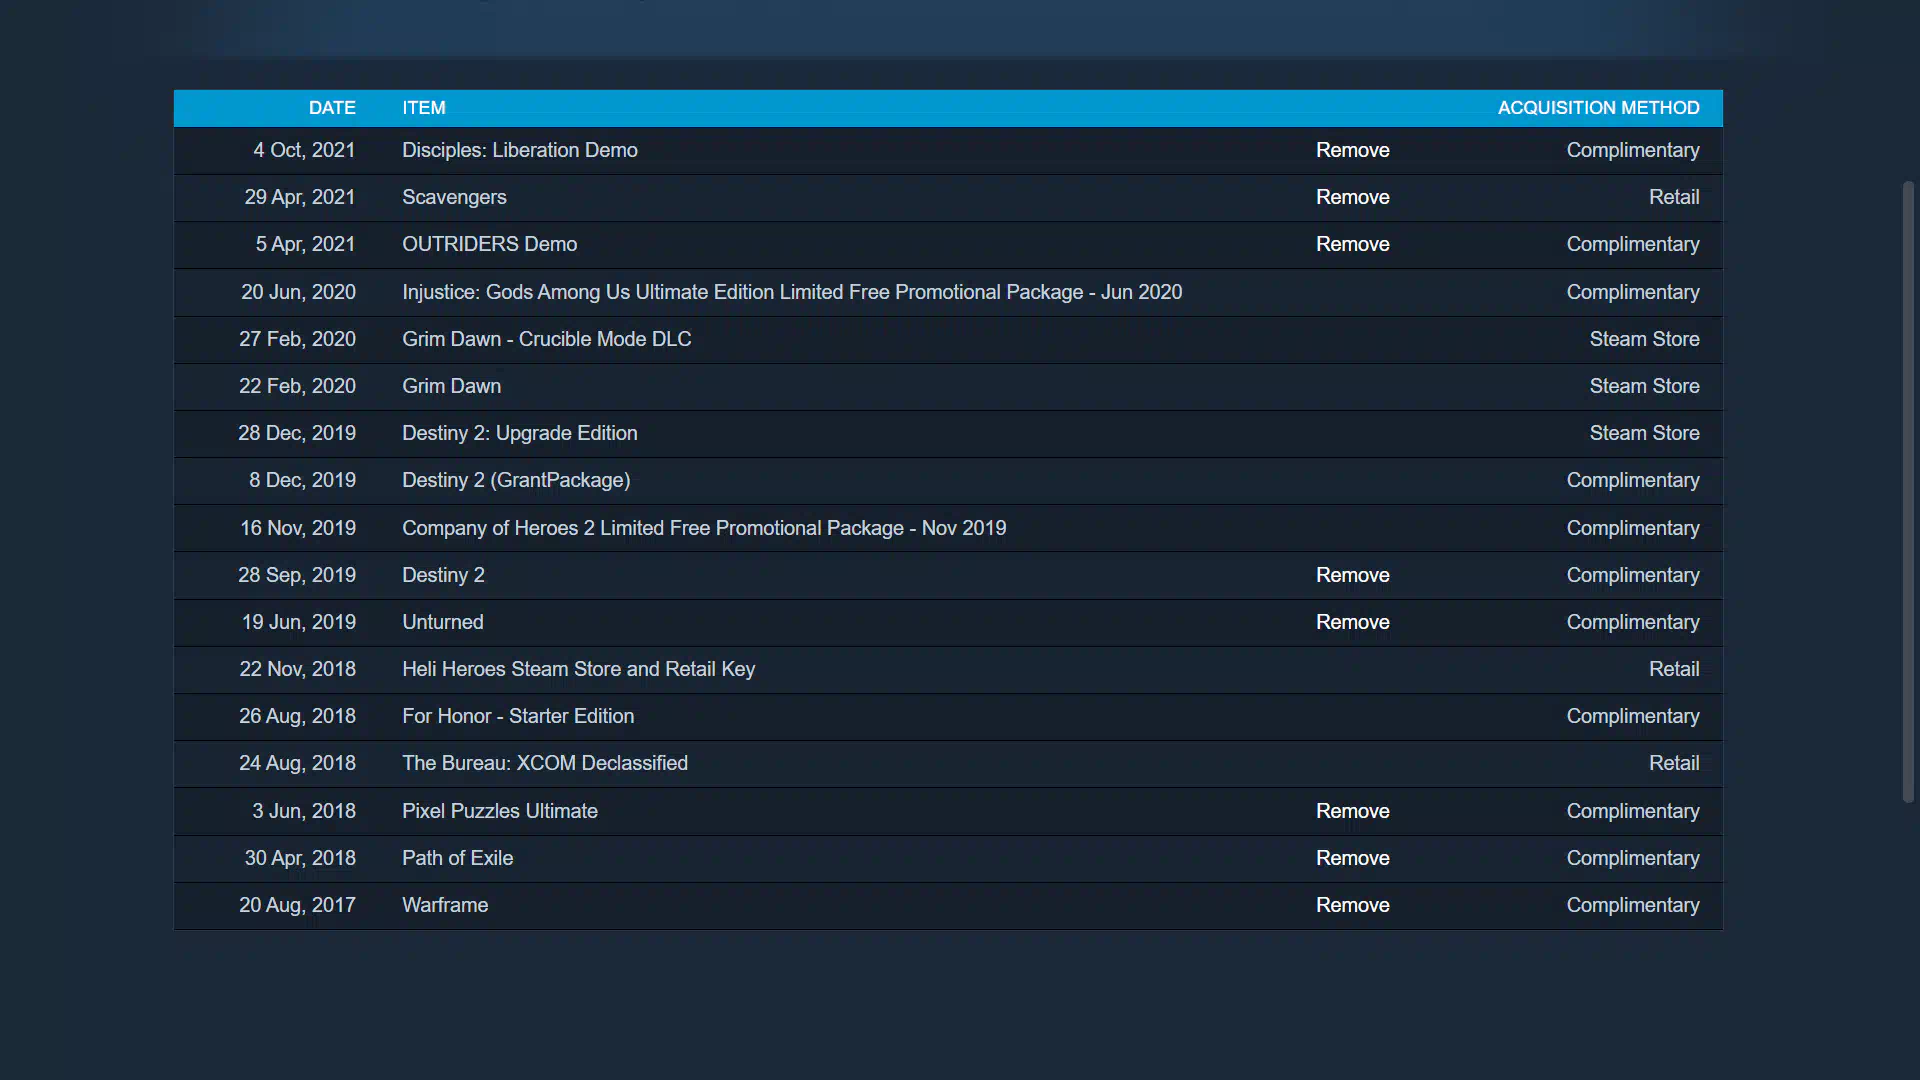This screenshot has height=1080, width=1920.
Task: Select Company of Heroes 2 promotional package
Action: 704,528
